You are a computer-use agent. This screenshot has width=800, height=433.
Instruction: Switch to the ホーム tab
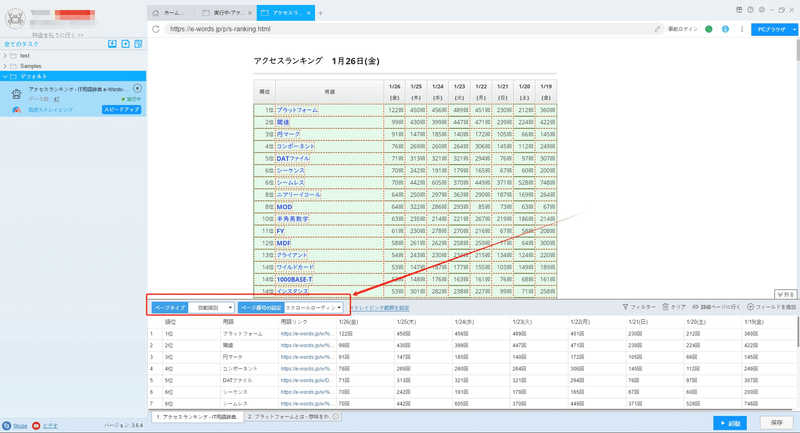point(171,13)
